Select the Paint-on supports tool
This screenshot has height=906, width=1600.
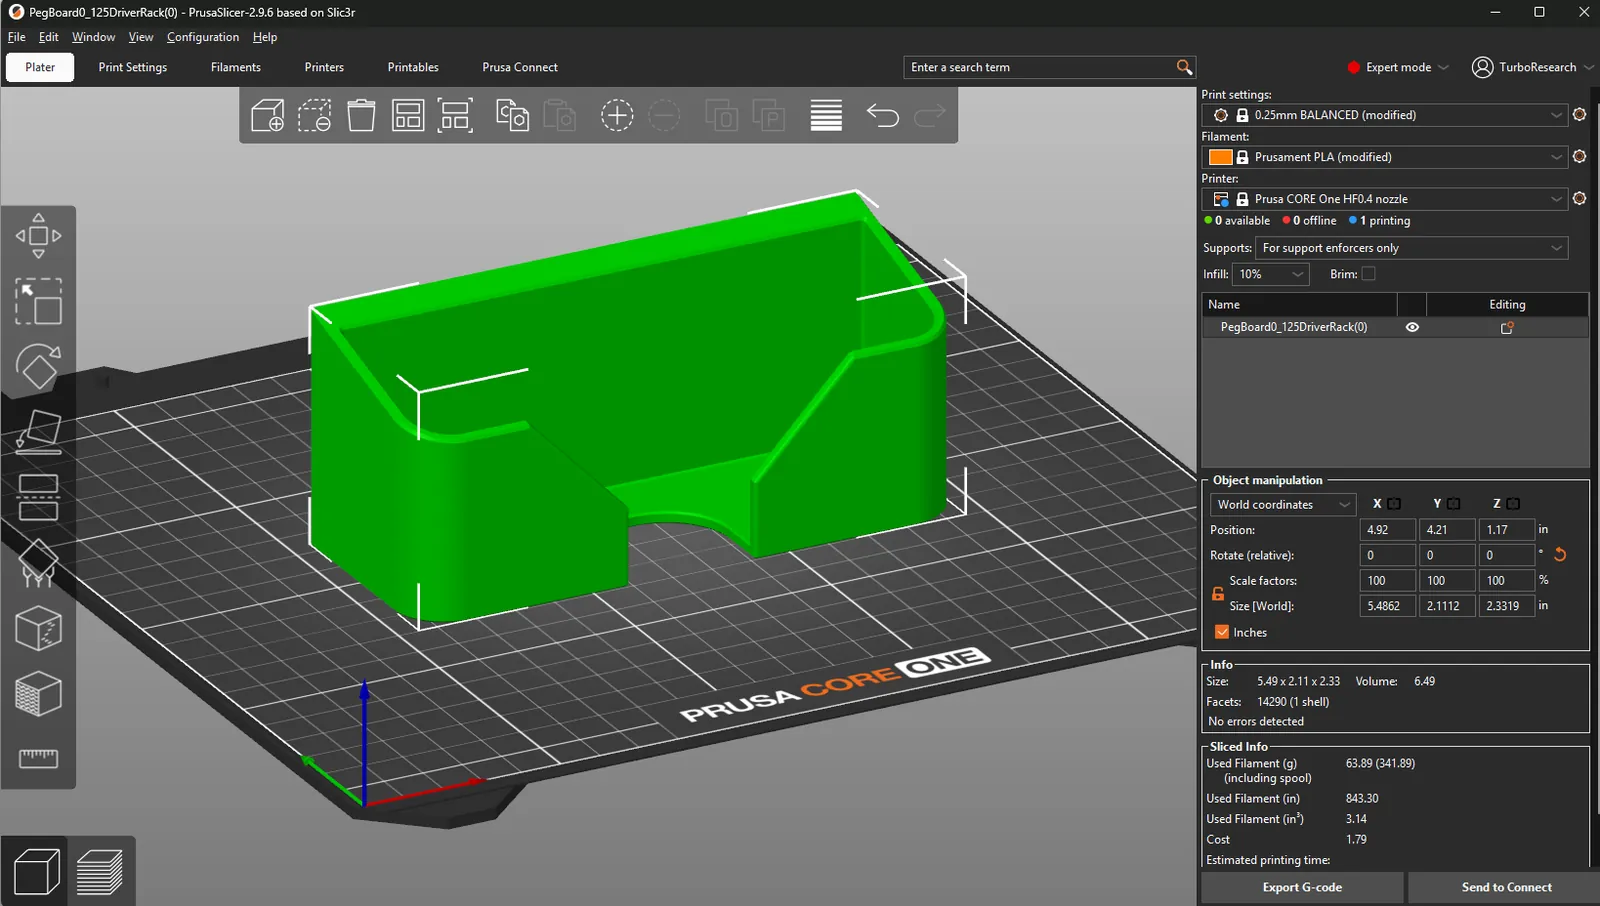(x=38, y=563)
